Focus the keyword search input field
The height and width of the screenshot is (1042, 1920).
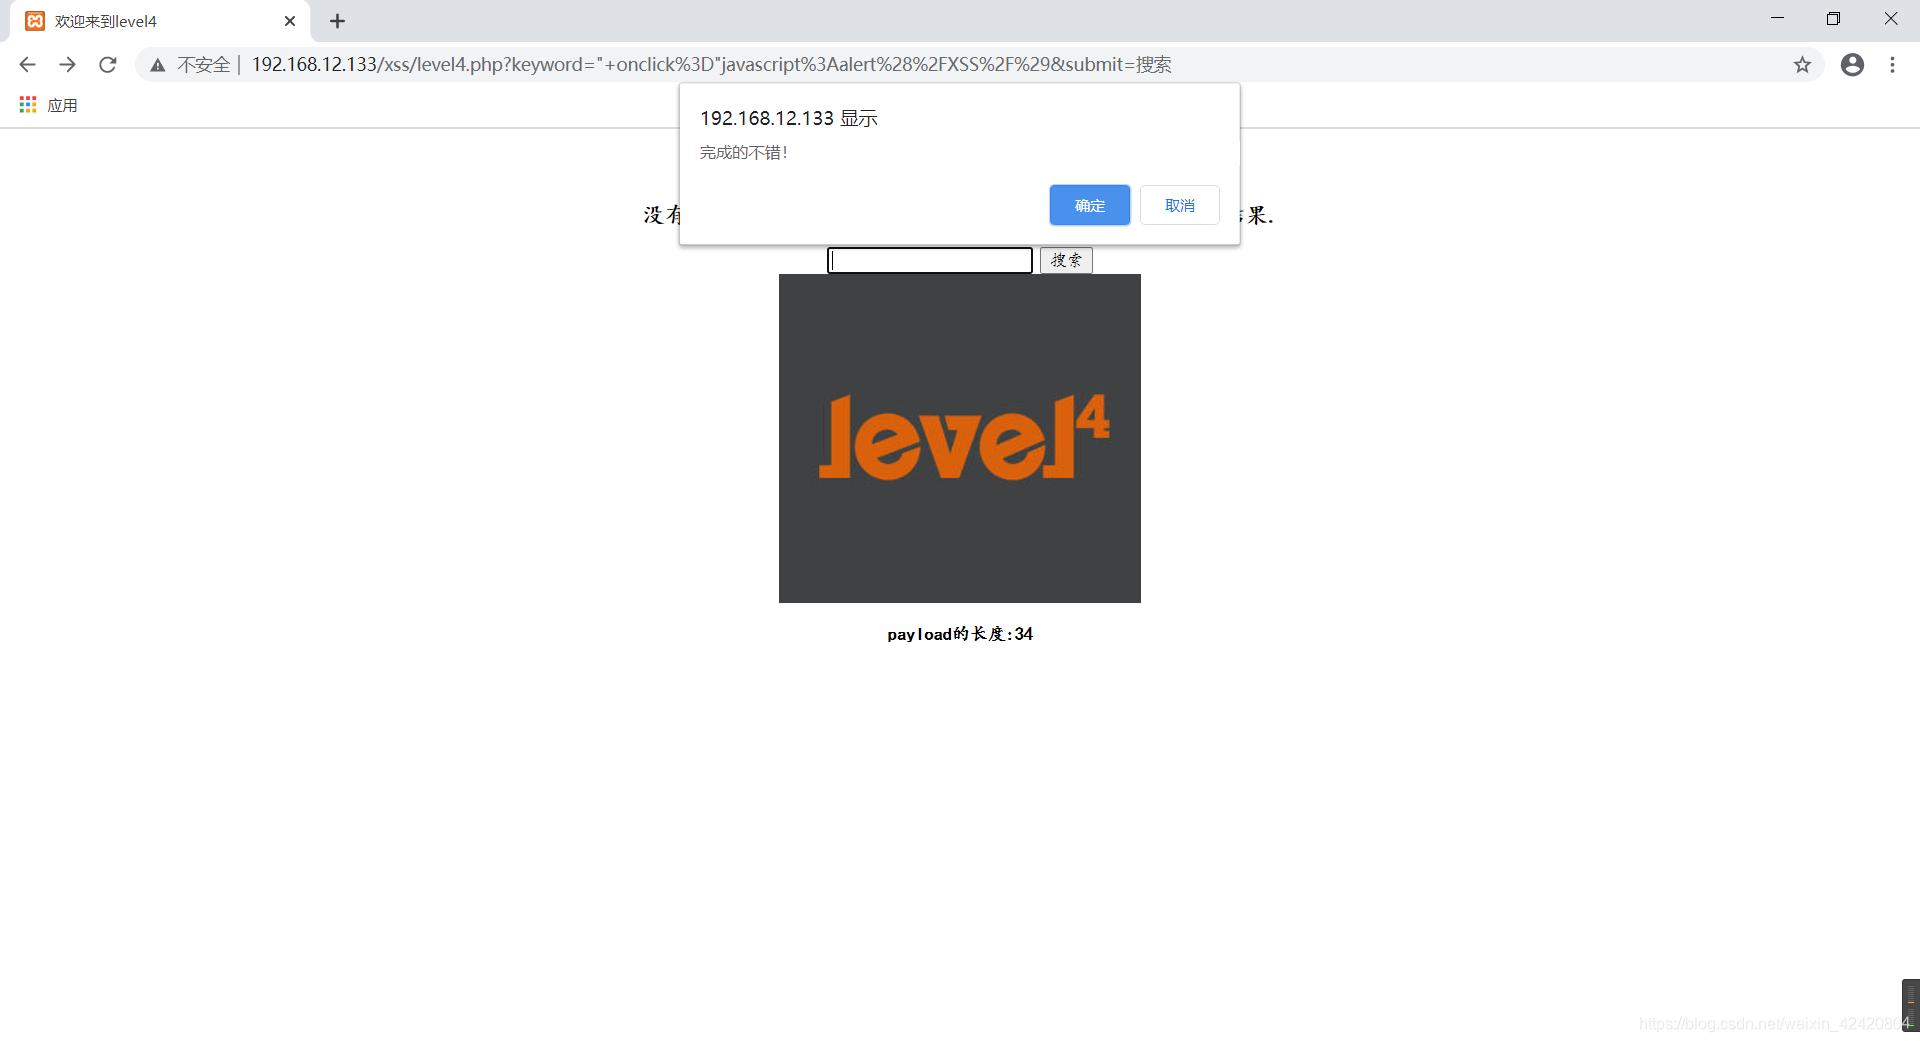click(930, 260)
